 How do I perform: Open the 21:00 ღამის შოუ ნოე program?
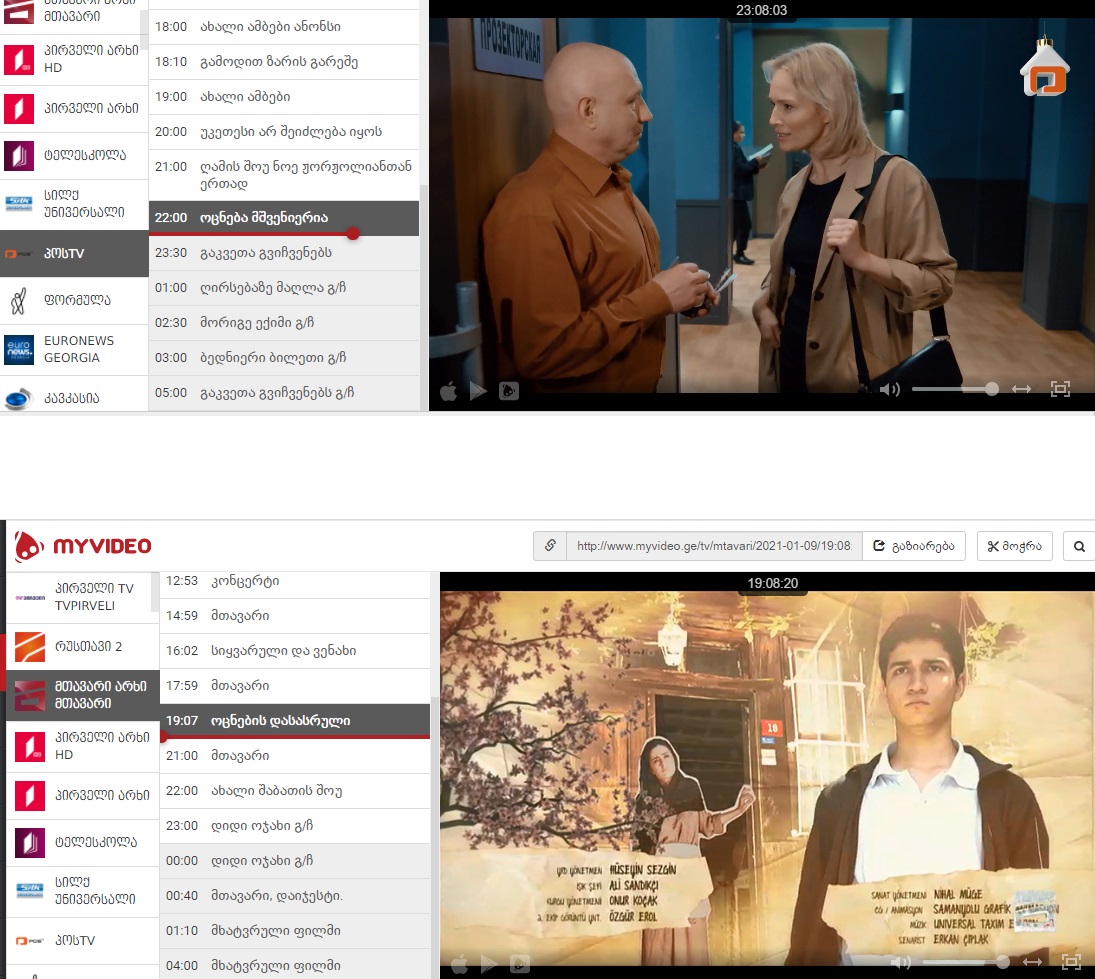pos(284,175)
